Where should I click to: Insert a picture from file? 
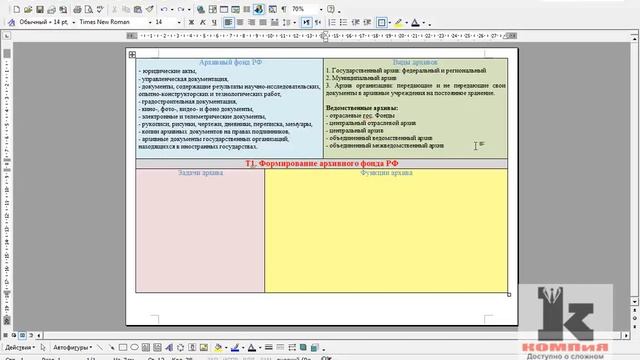click(x=204, y=348)
